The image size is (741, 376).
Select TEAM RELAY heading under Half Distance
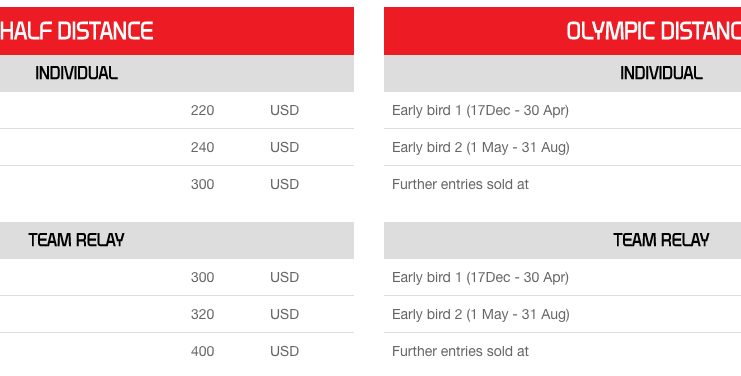pos(77,240)
